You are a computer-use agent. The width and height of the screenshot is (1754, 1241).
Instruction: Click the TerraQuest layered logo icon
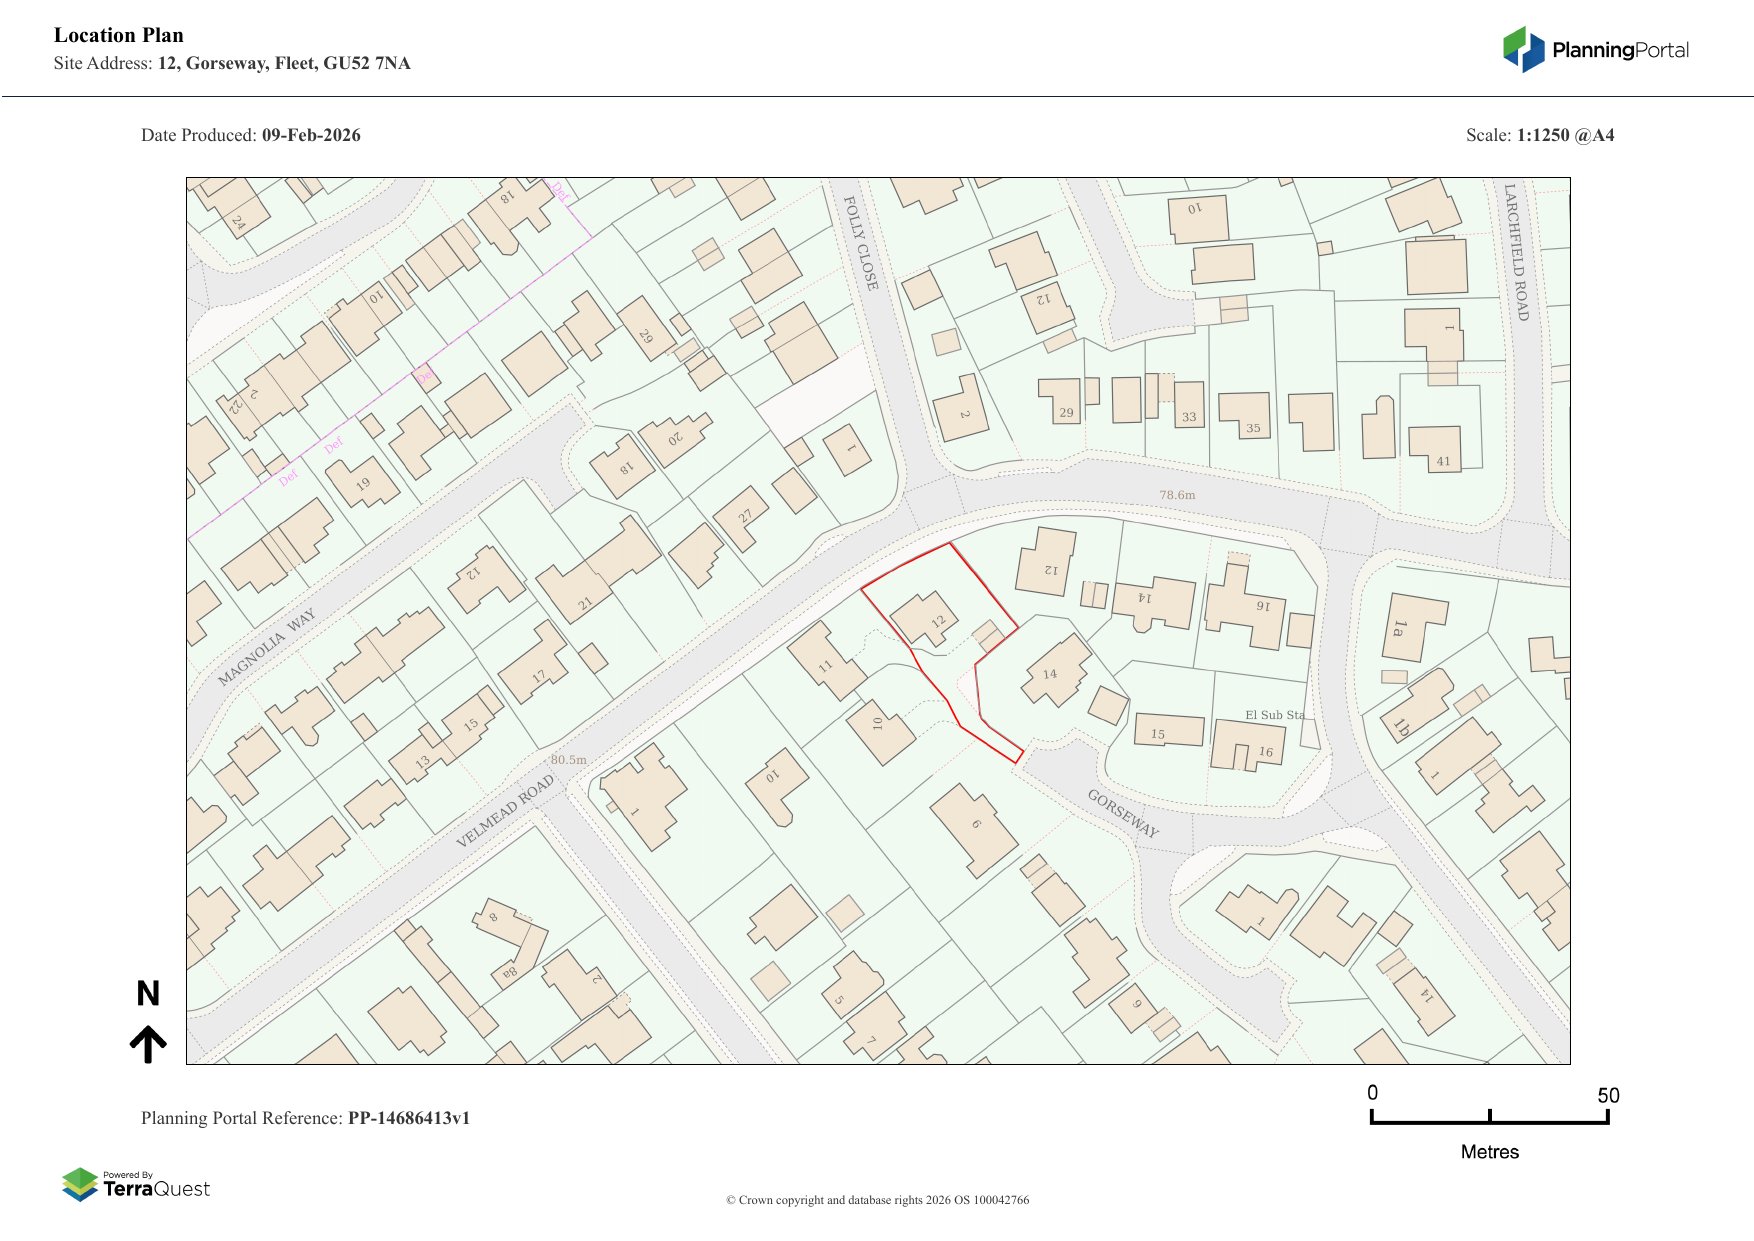[80, 1184]
